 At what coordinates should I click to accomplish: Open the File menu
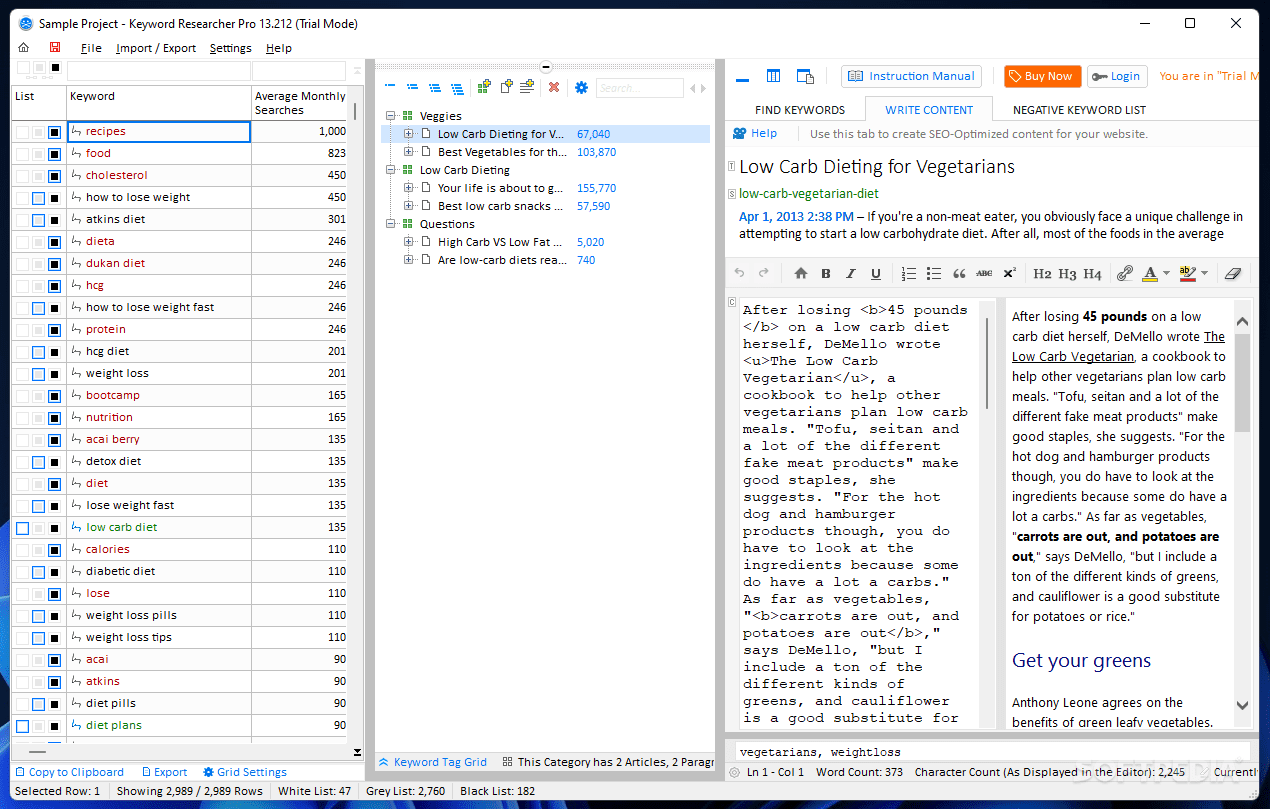[91, 48]
